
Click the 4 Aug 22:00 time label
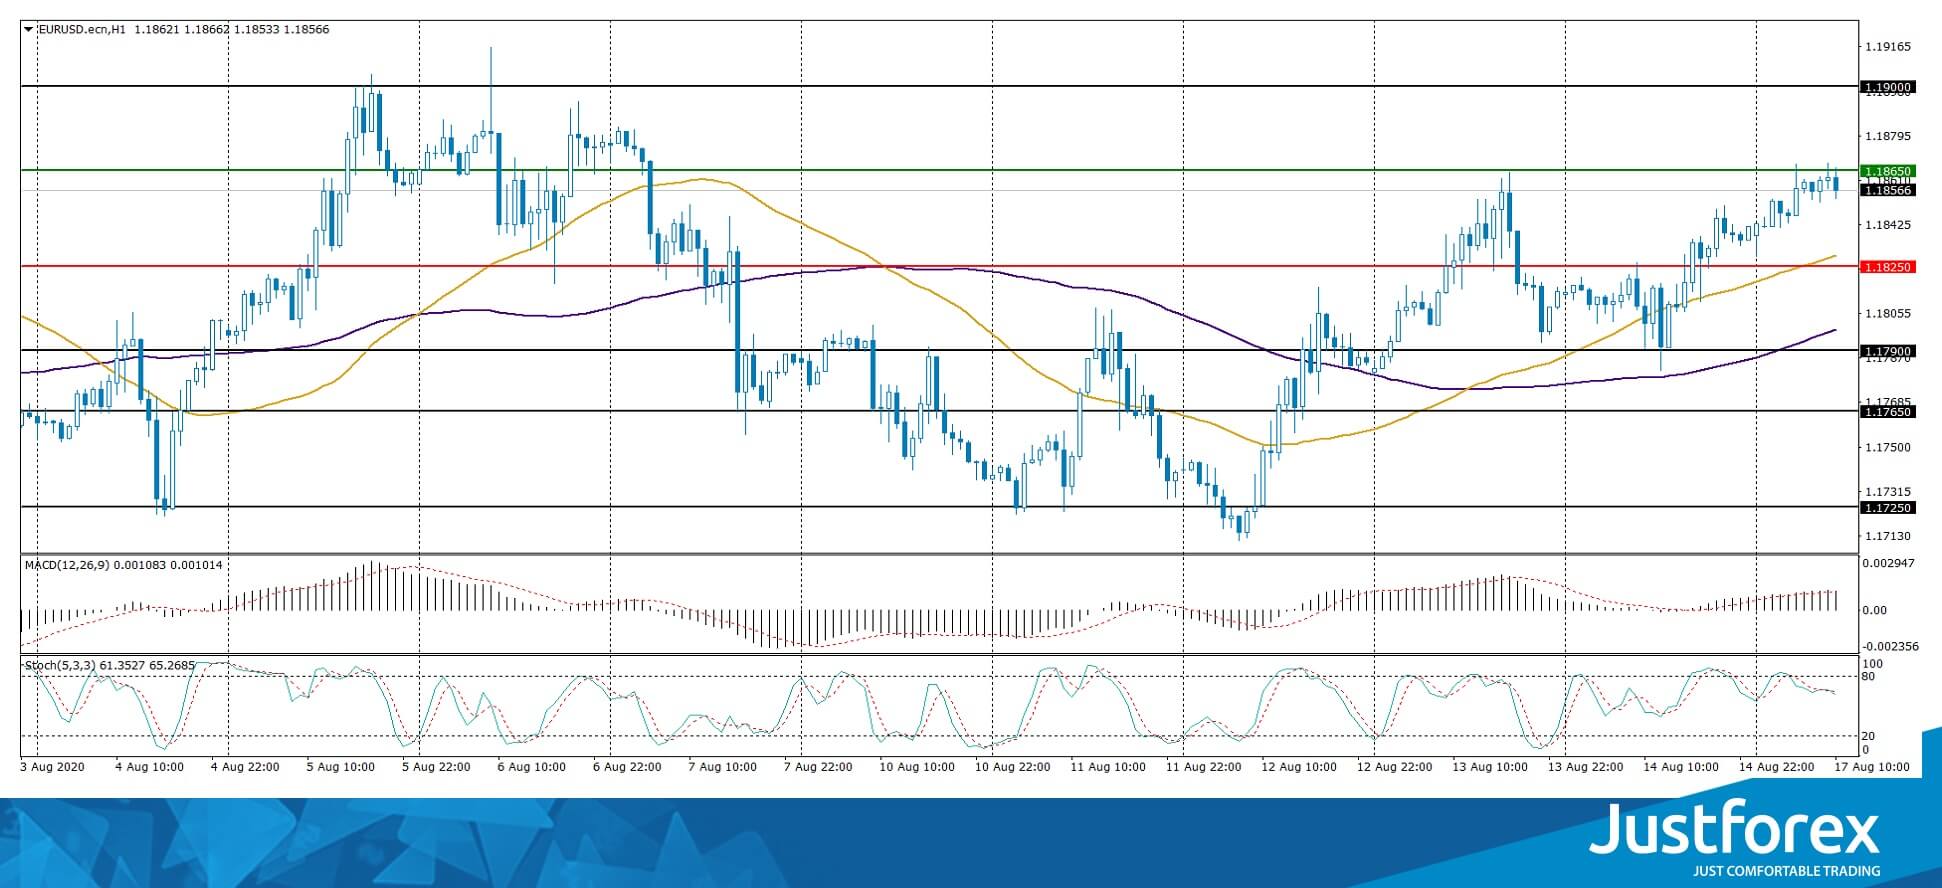pyautogui.click(x=246, y=767)
